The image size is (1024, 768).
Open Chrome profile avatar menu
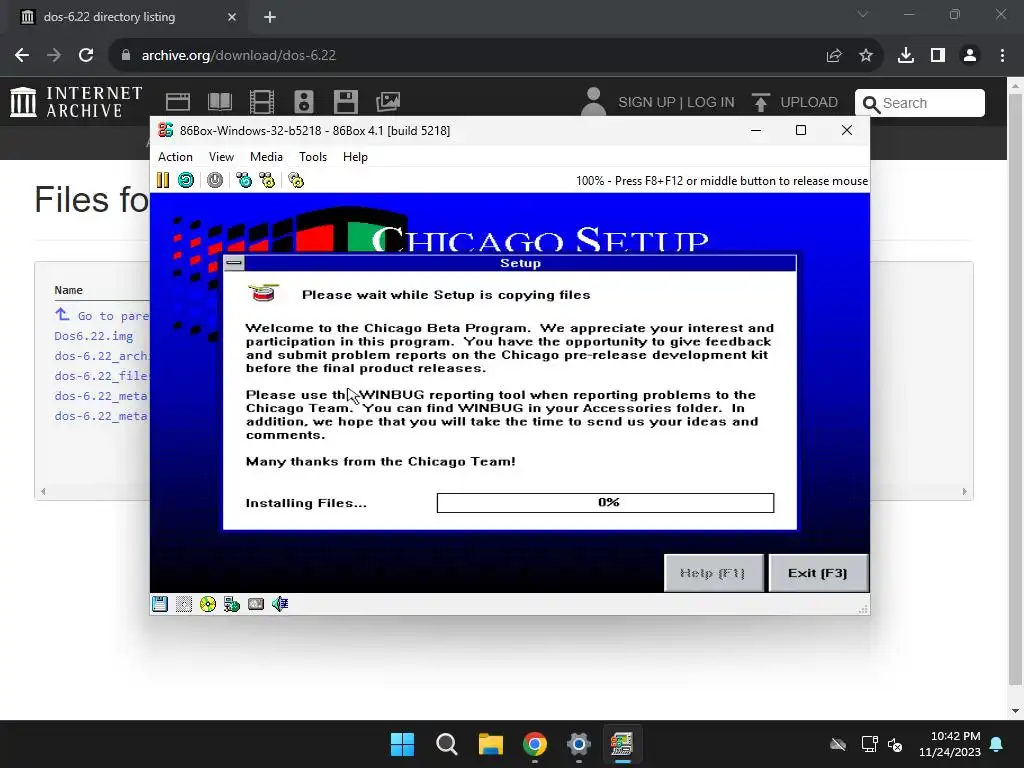pos(970,56)
